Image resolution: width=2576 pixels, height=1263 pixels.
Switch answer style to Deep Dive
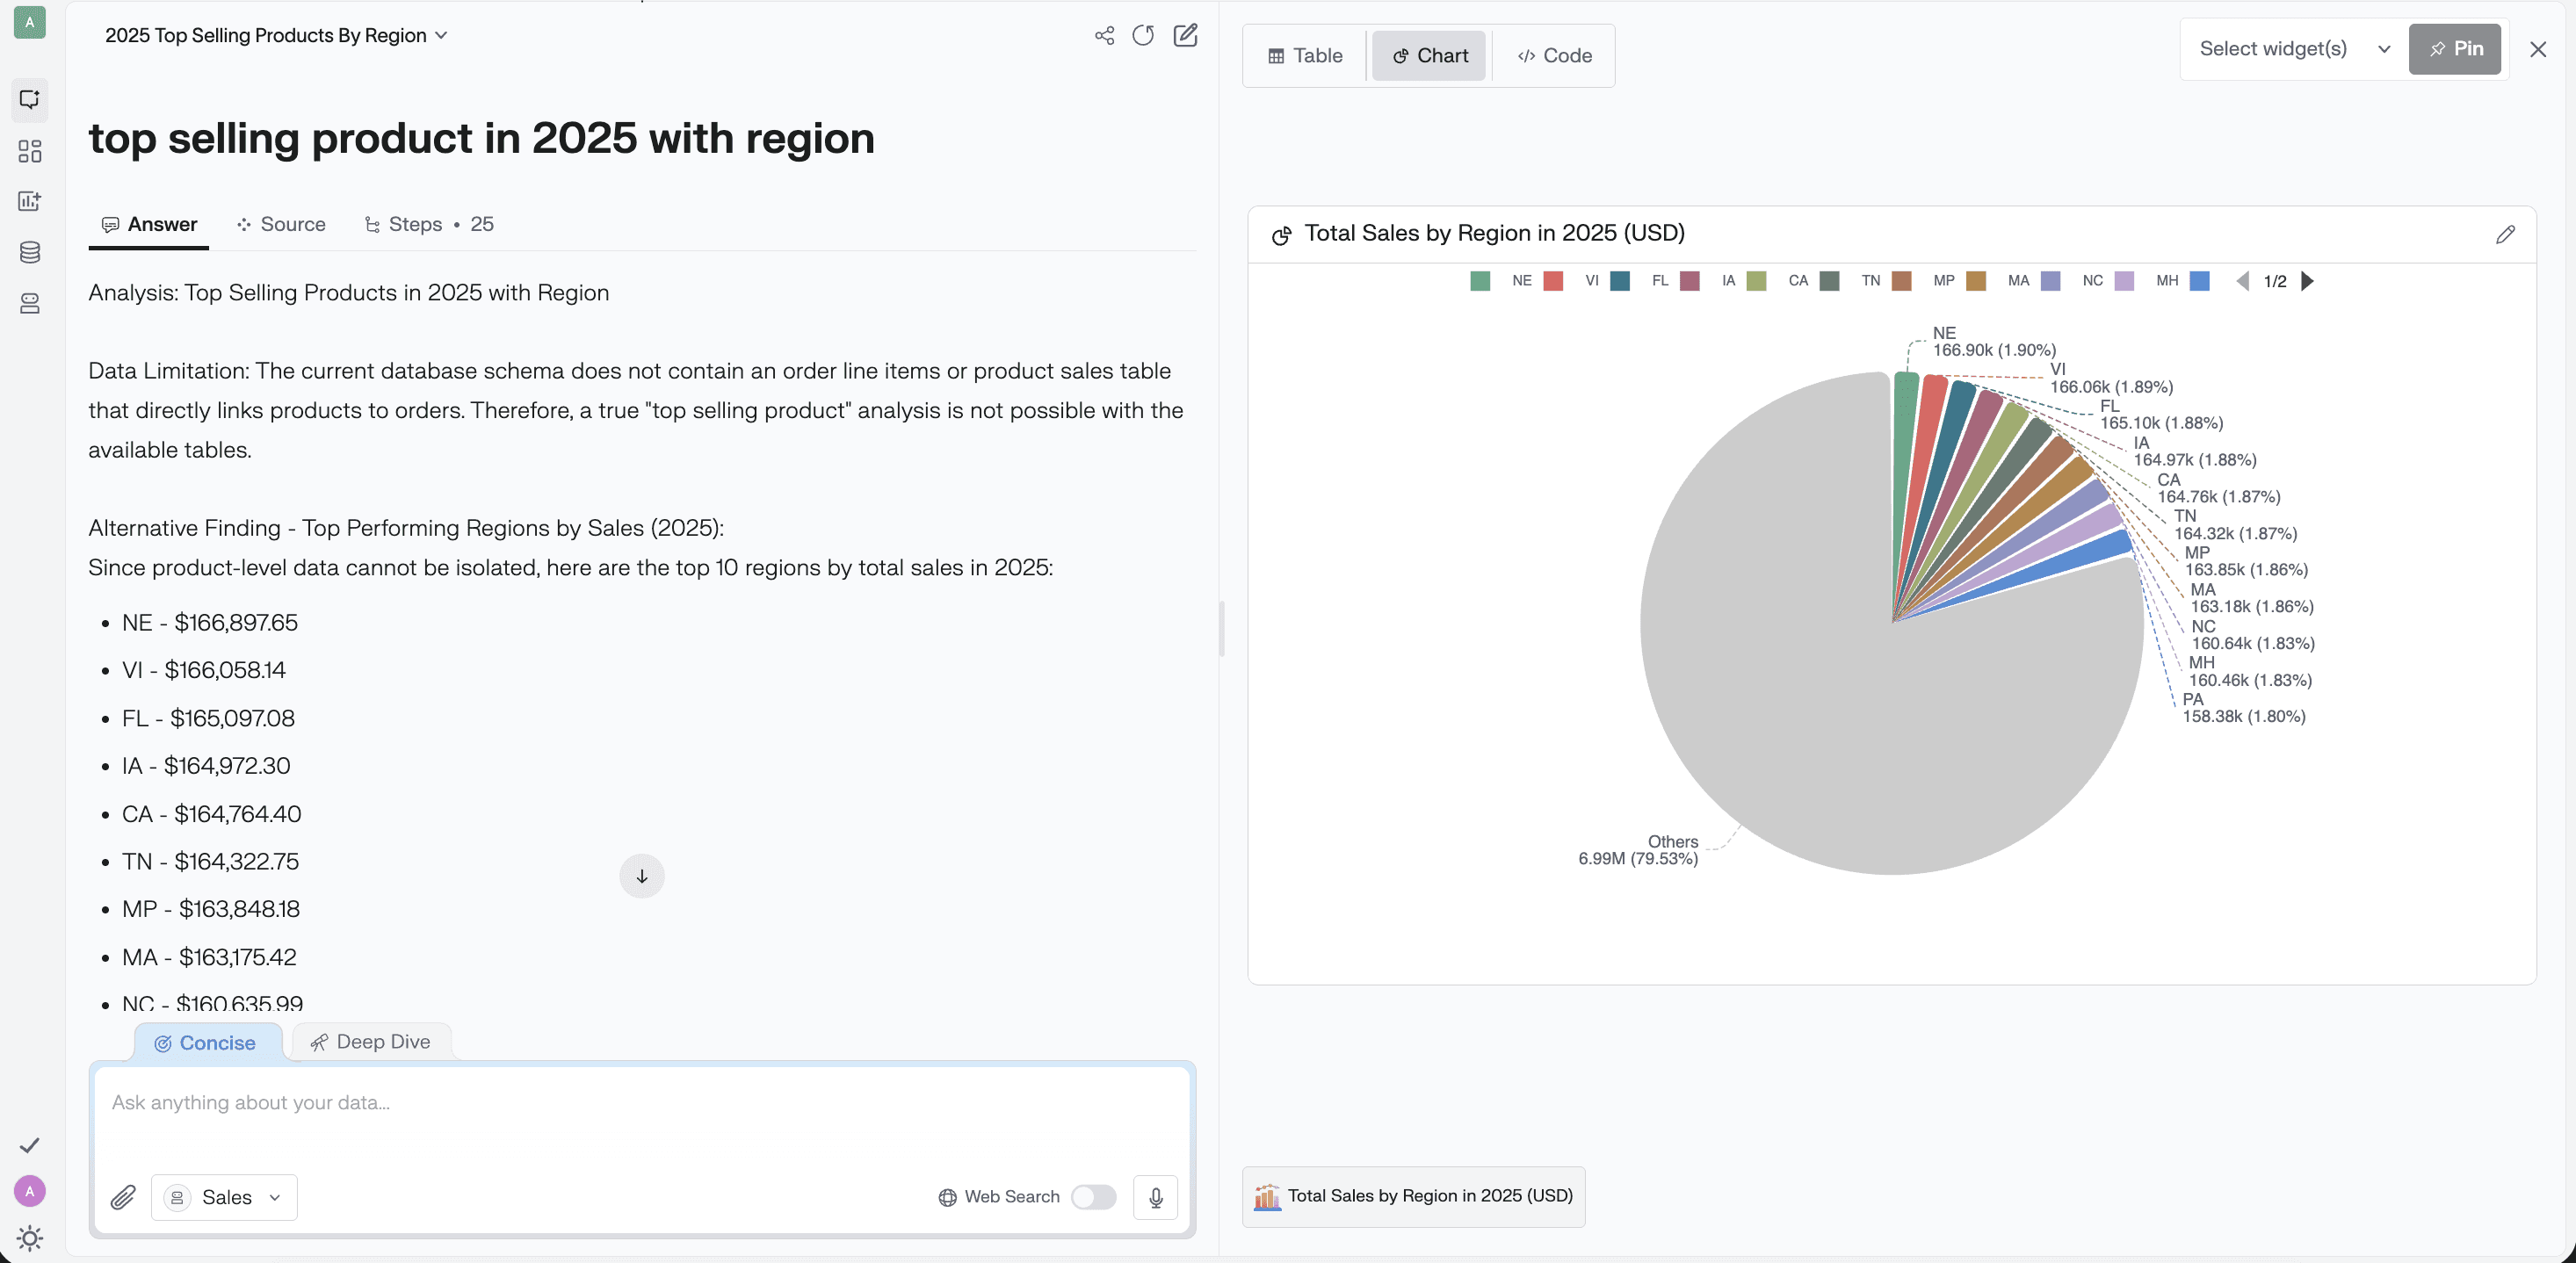pos(370,1041)
